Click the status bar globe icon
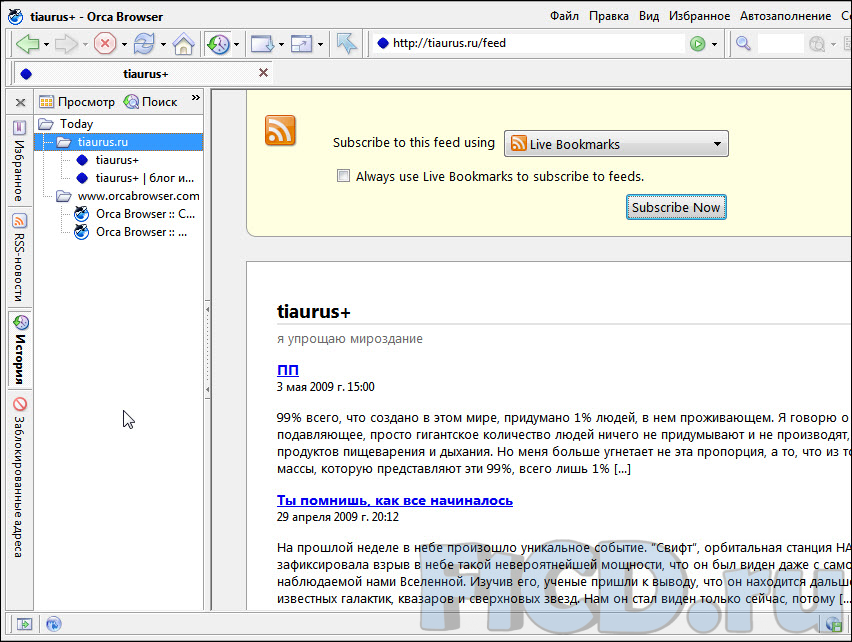852x642 pixels. coord(53,624)
